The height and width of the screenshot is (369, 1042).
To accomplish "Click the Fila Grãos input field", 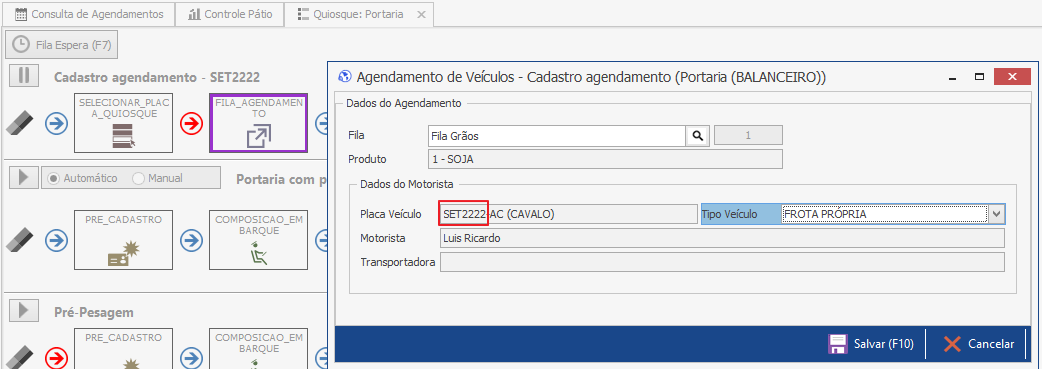I will tap(557, 136).
